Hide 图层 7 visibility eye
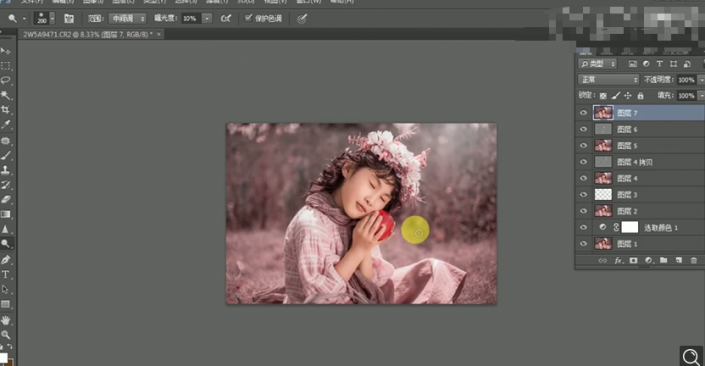705x366 pixels. click(584, 113)
